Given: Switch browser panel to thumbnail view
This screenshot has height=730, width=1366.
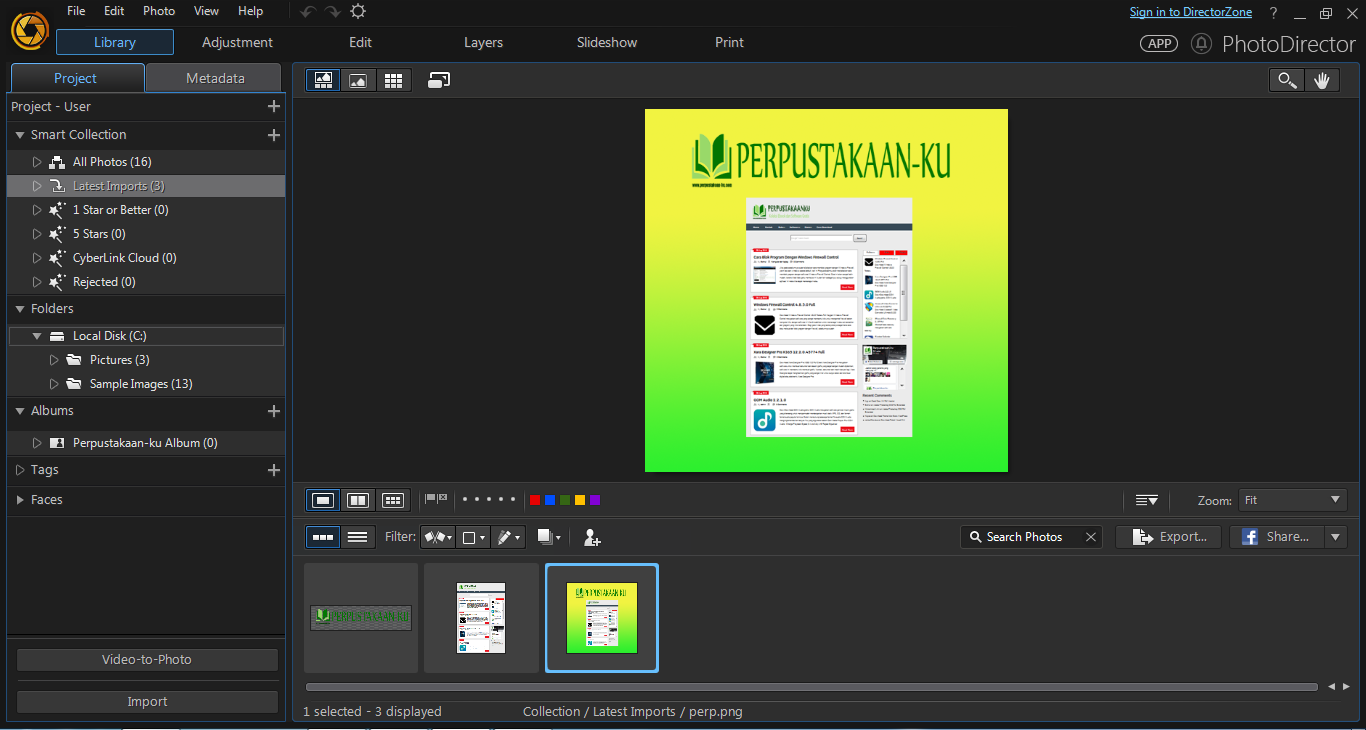Looking at the screenshot, I should pos(323,537).
